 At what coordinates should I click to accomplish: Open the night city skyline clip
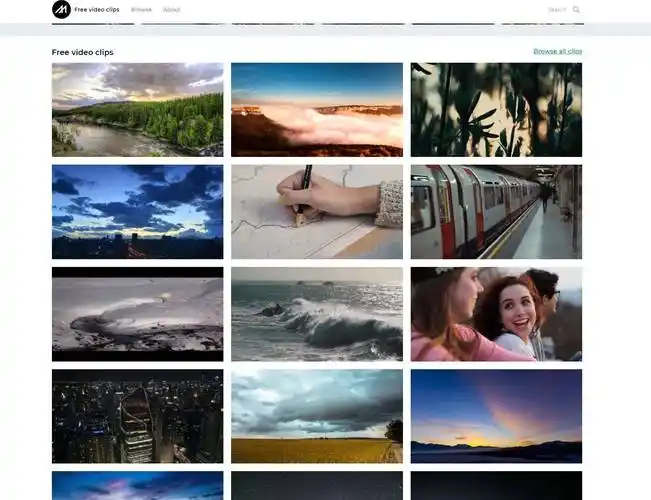137,416
